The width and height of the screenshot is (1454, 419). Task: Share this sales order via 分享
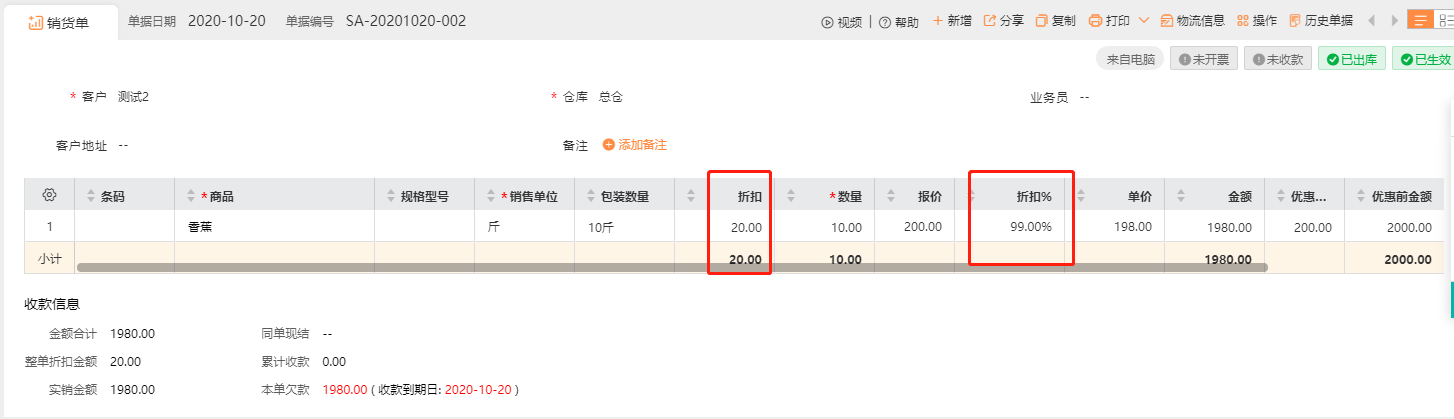click(1004, 21)
